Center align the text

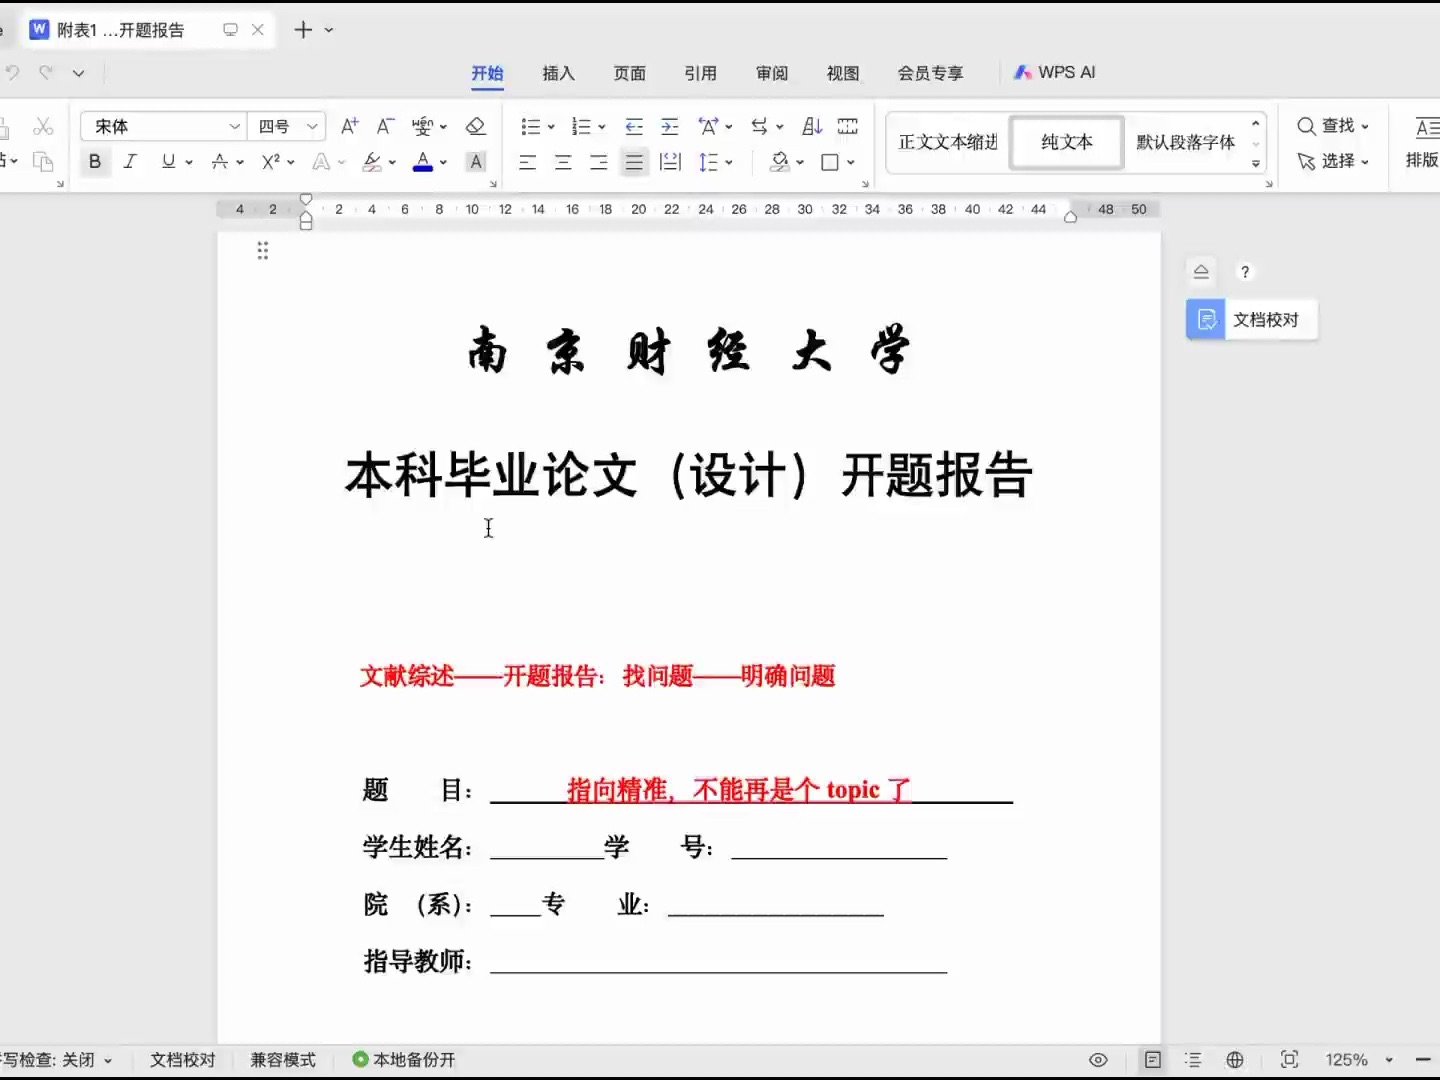click(x=563, y=162)
